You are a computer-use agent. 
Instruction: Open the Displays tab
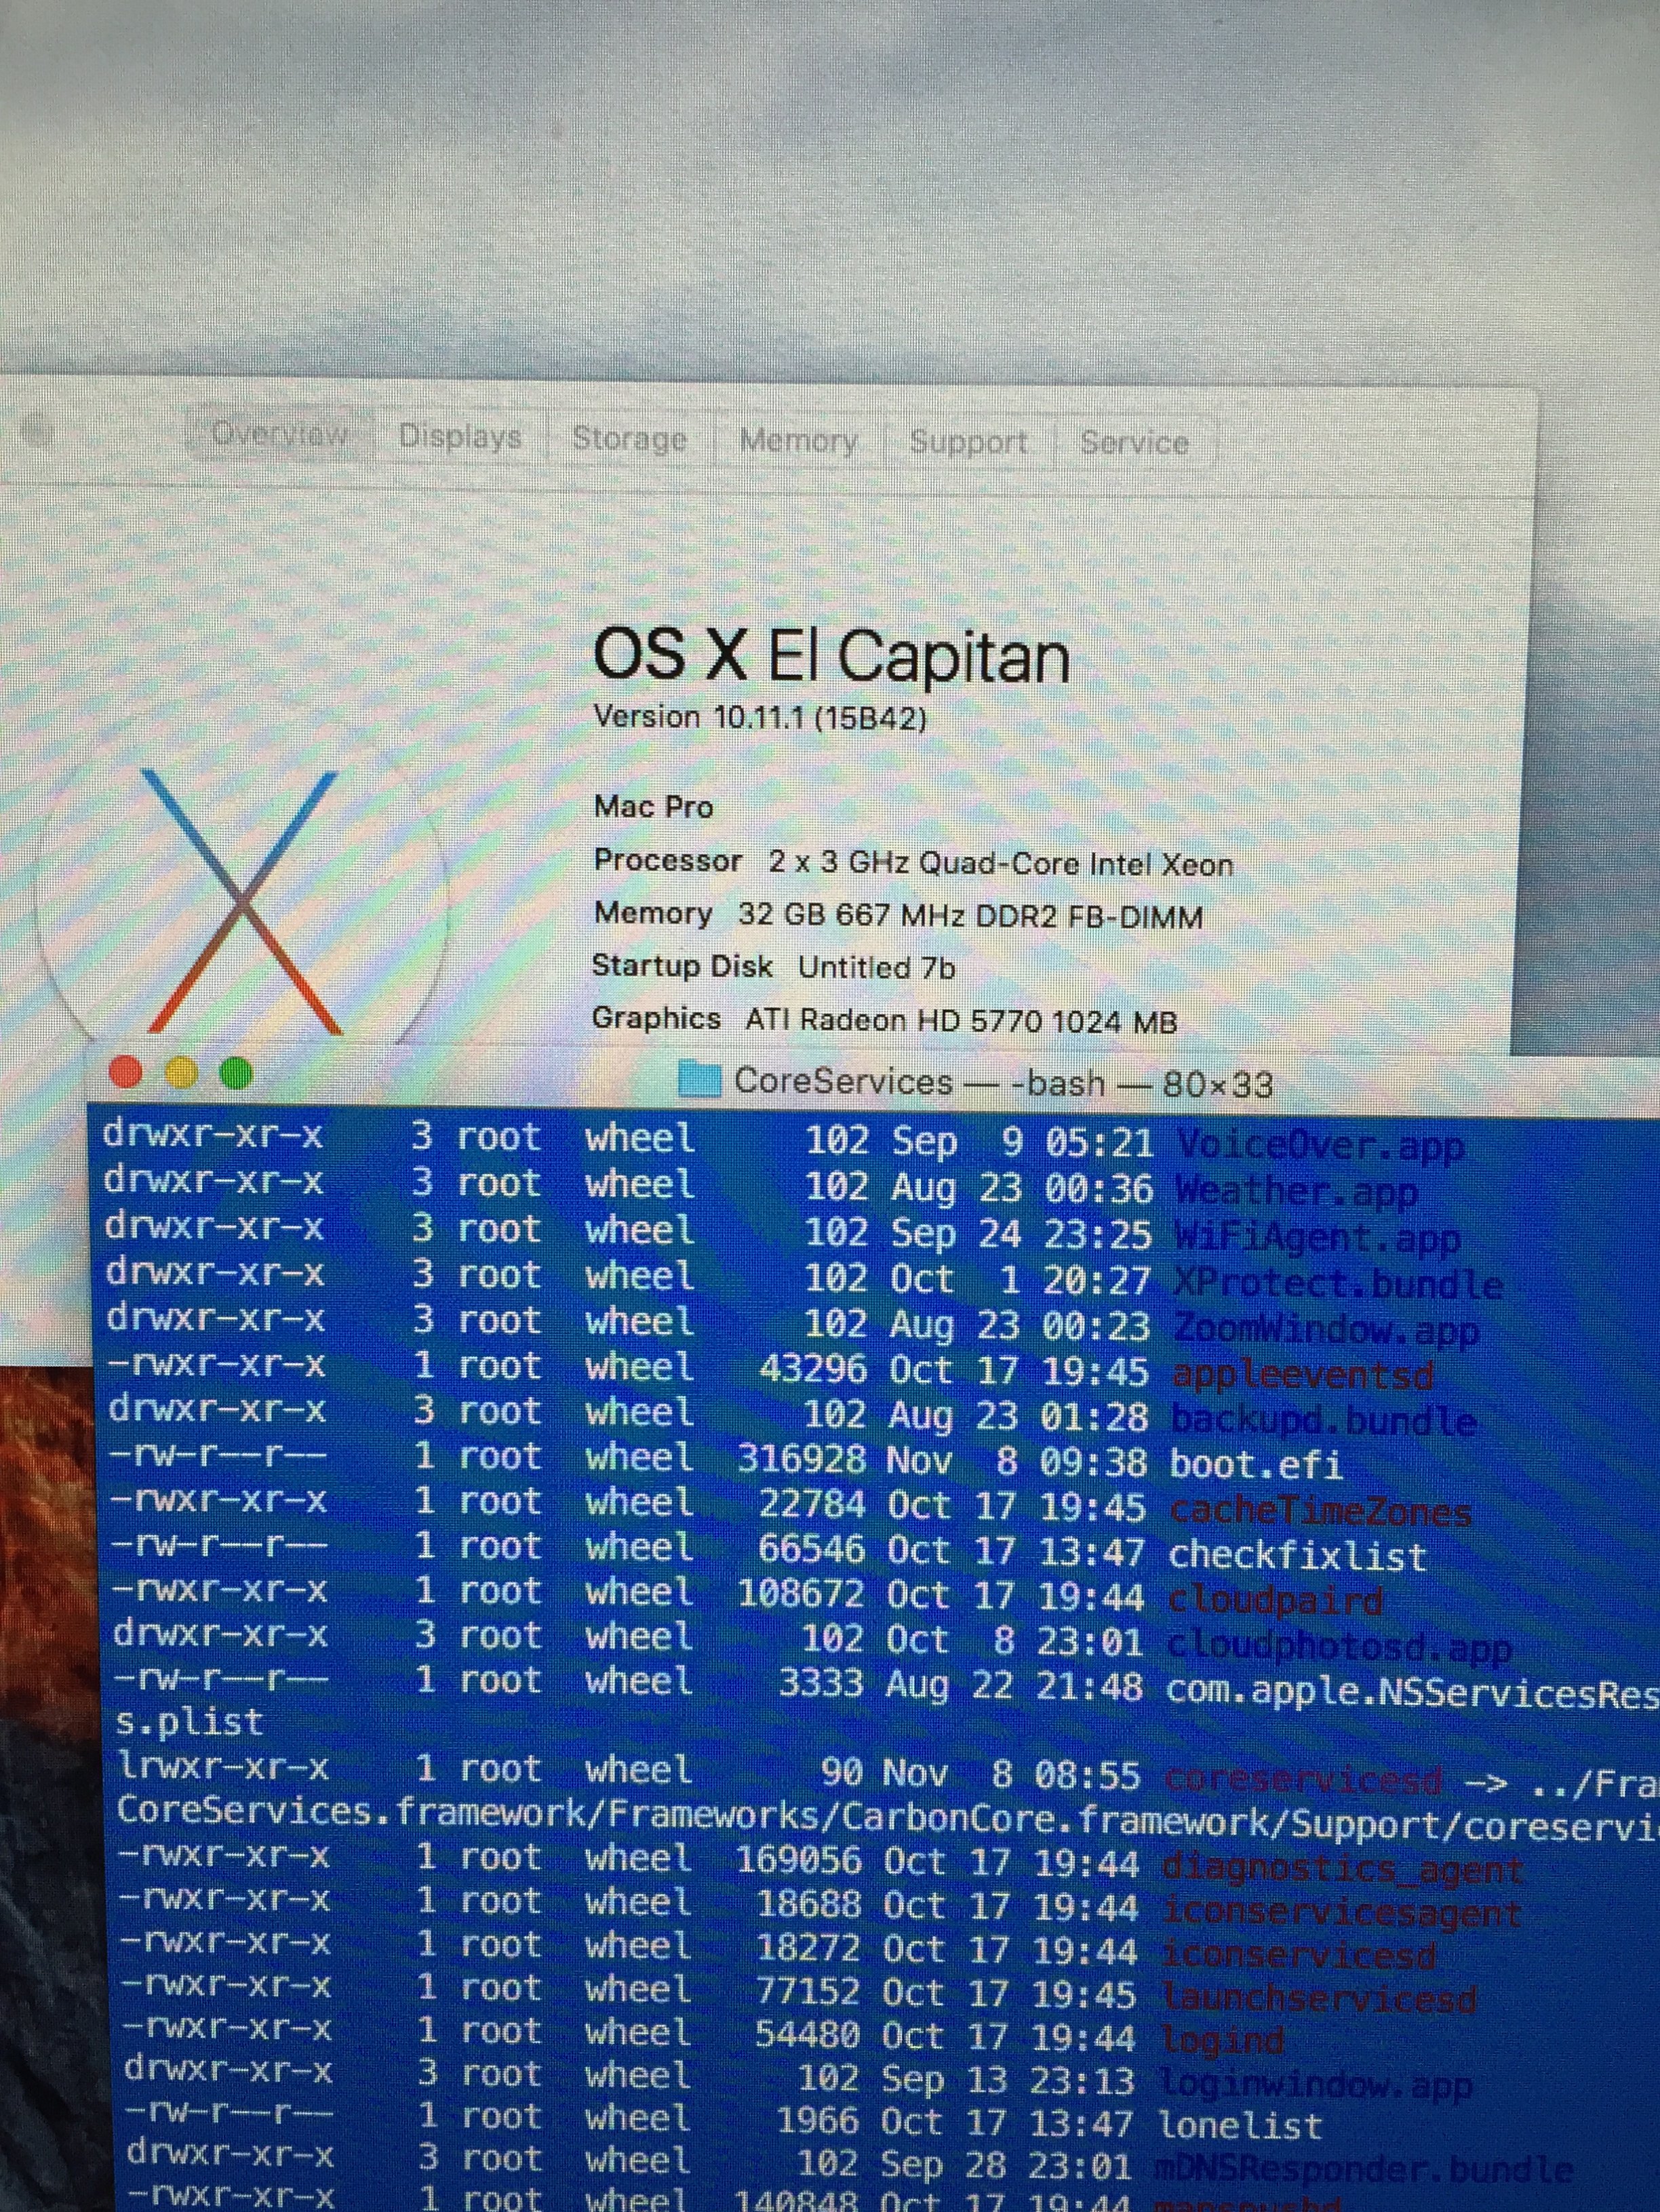click(460, 437)
